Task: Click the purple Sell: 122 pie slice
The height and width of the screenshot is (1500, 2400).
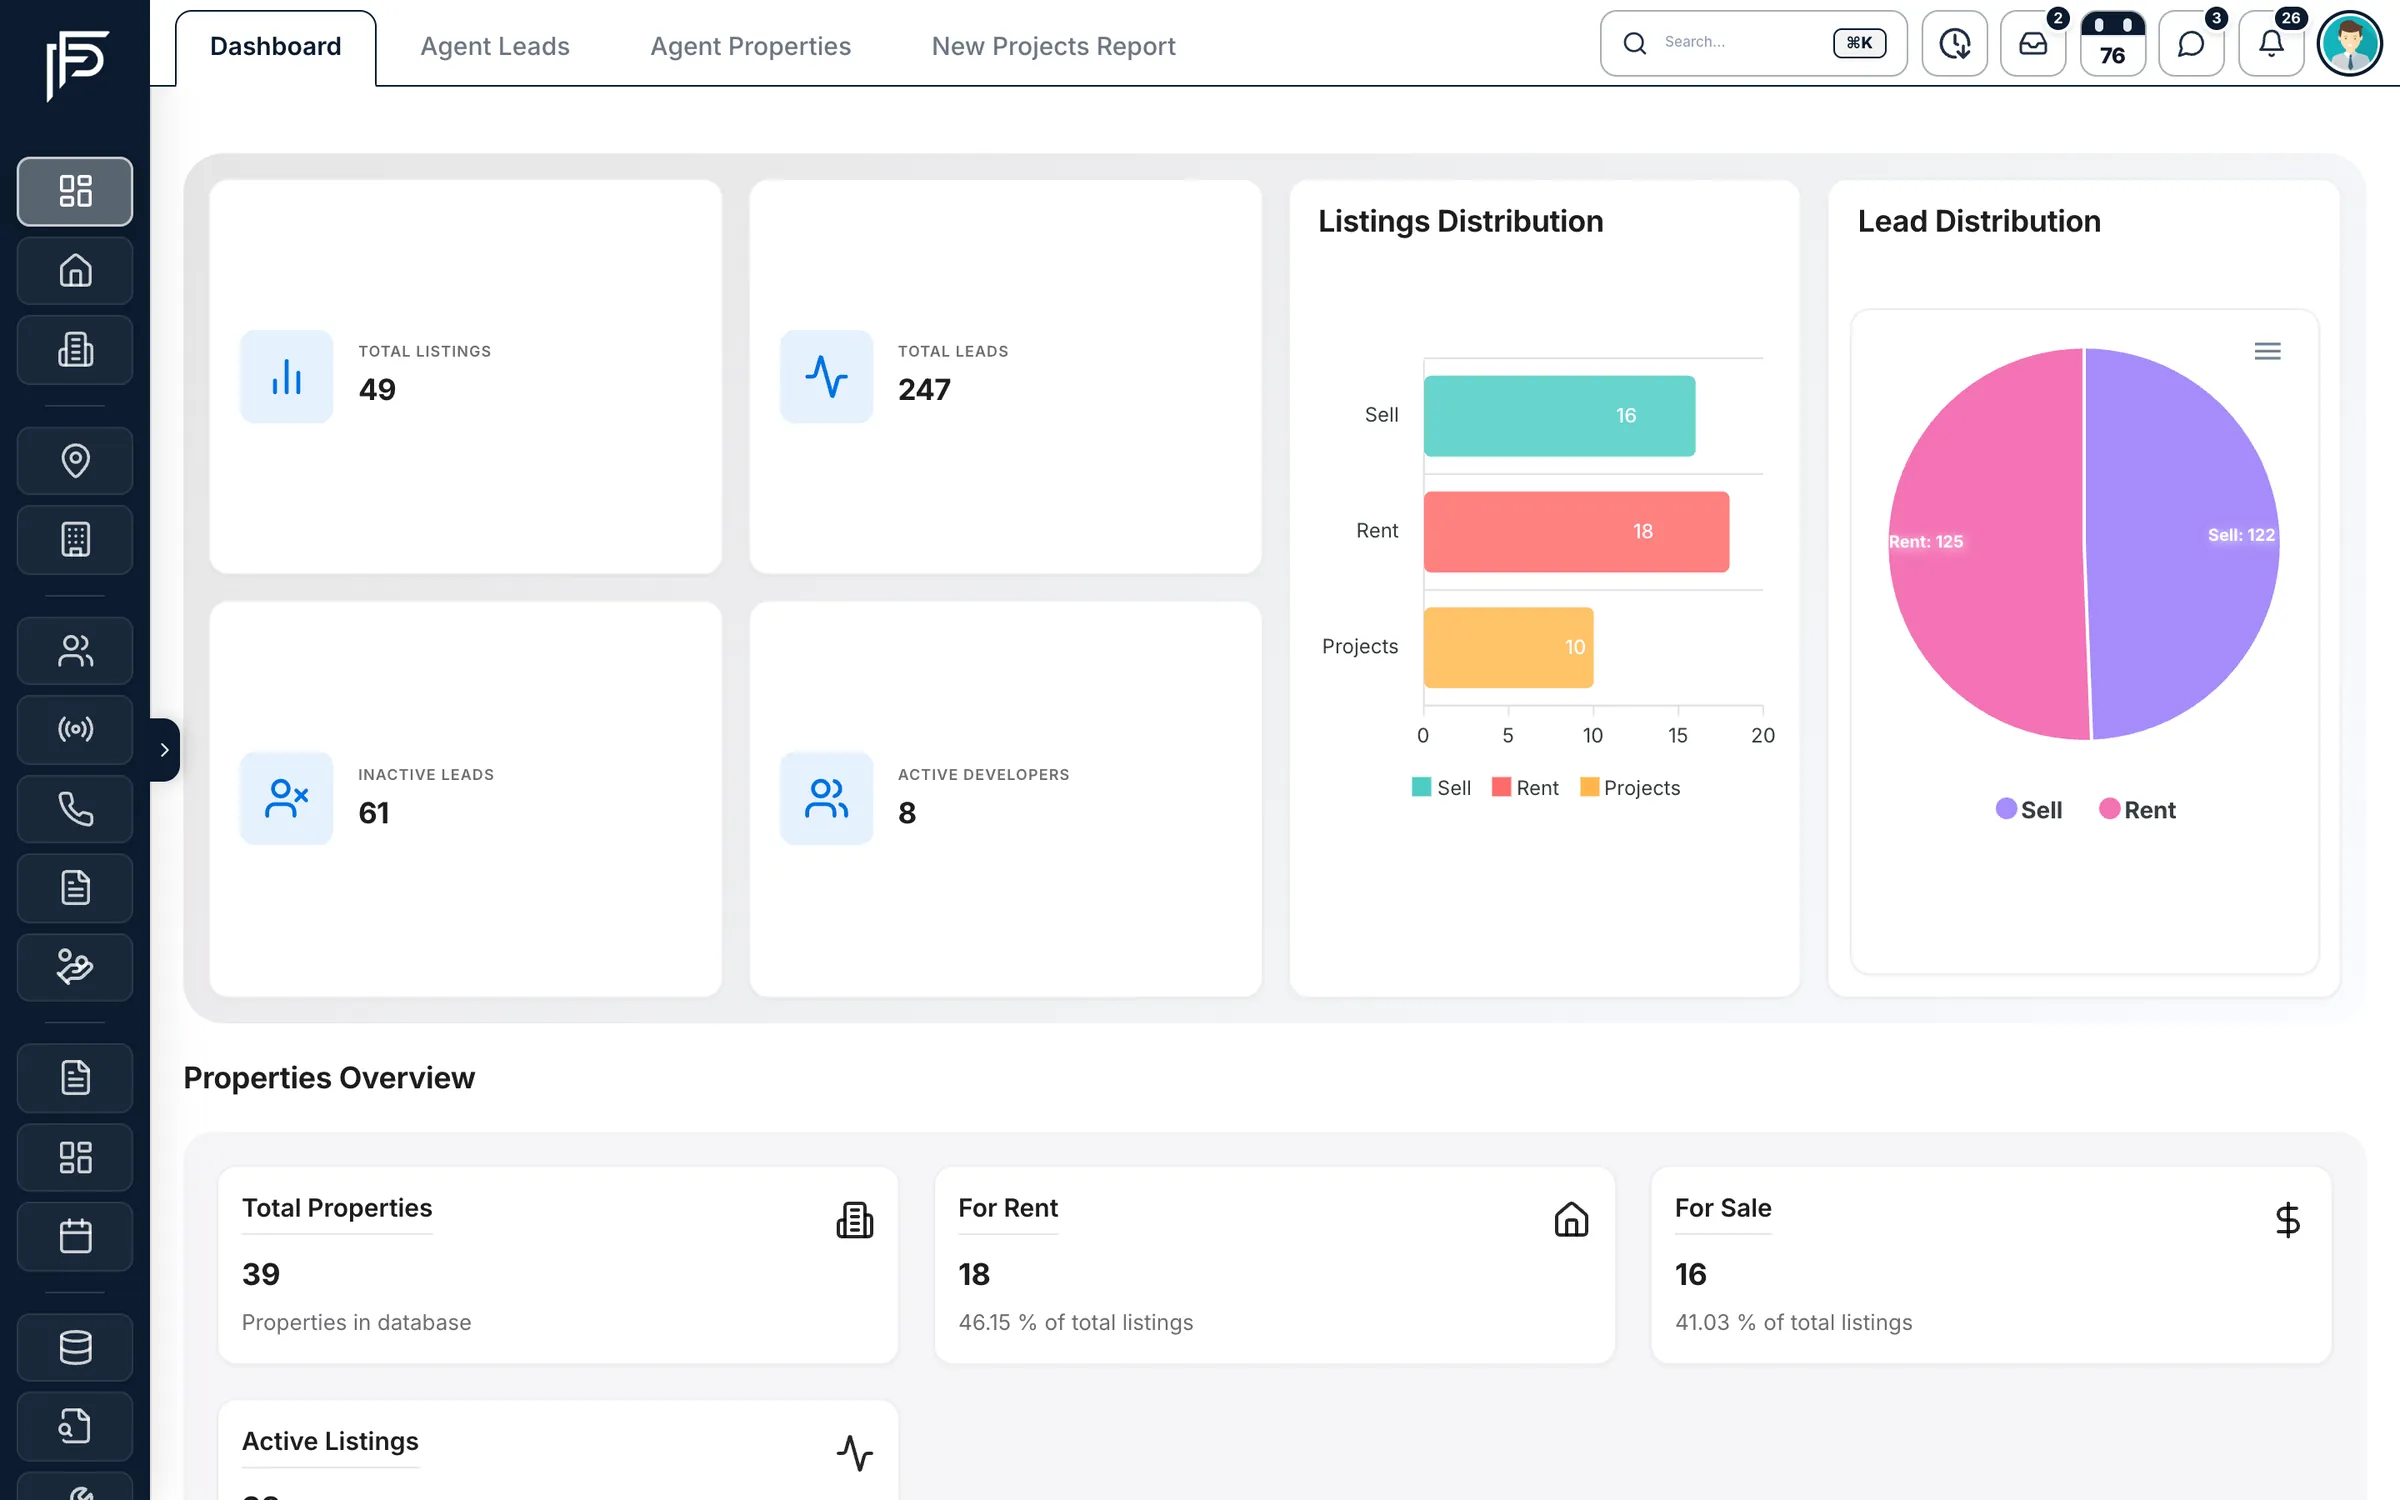Action: pyautogui.click(x=2183, y=545)
